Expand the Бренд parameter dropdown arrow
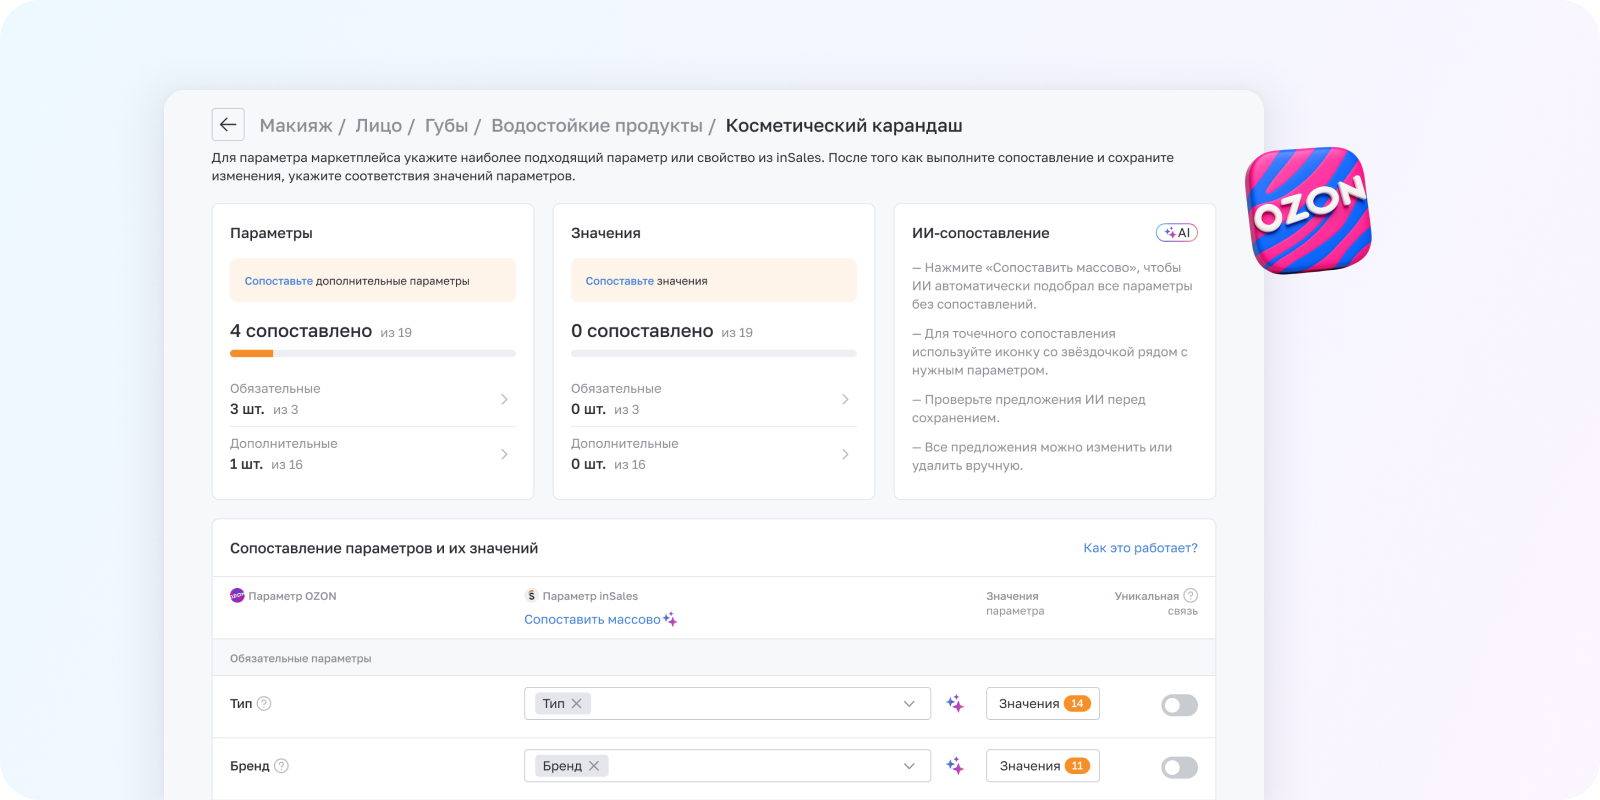The height and width of the screenshot is (800, 1600). pos(909,766)
